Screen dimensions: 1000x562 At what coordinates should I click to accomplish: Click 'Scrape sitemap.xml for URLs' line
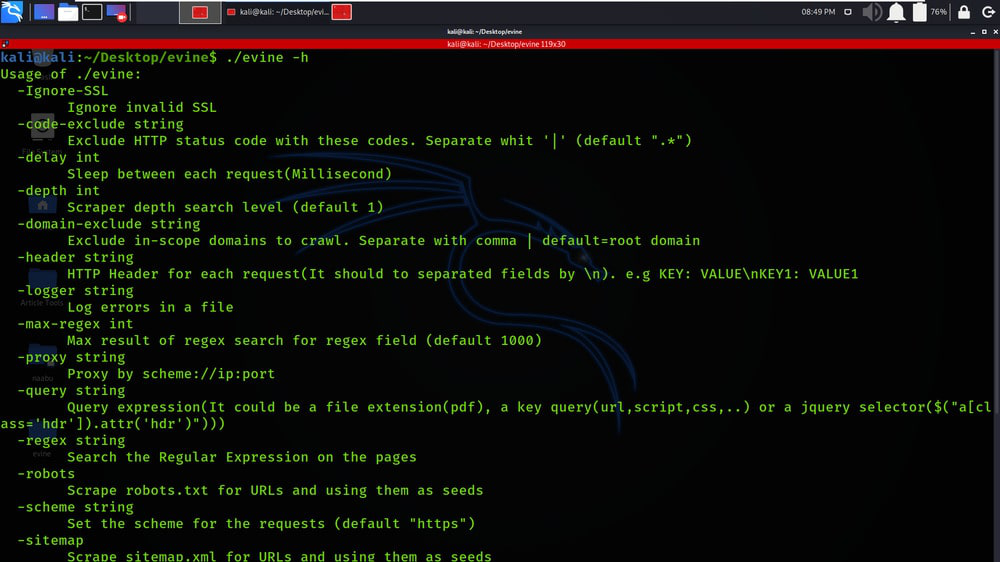click(279, 556)
